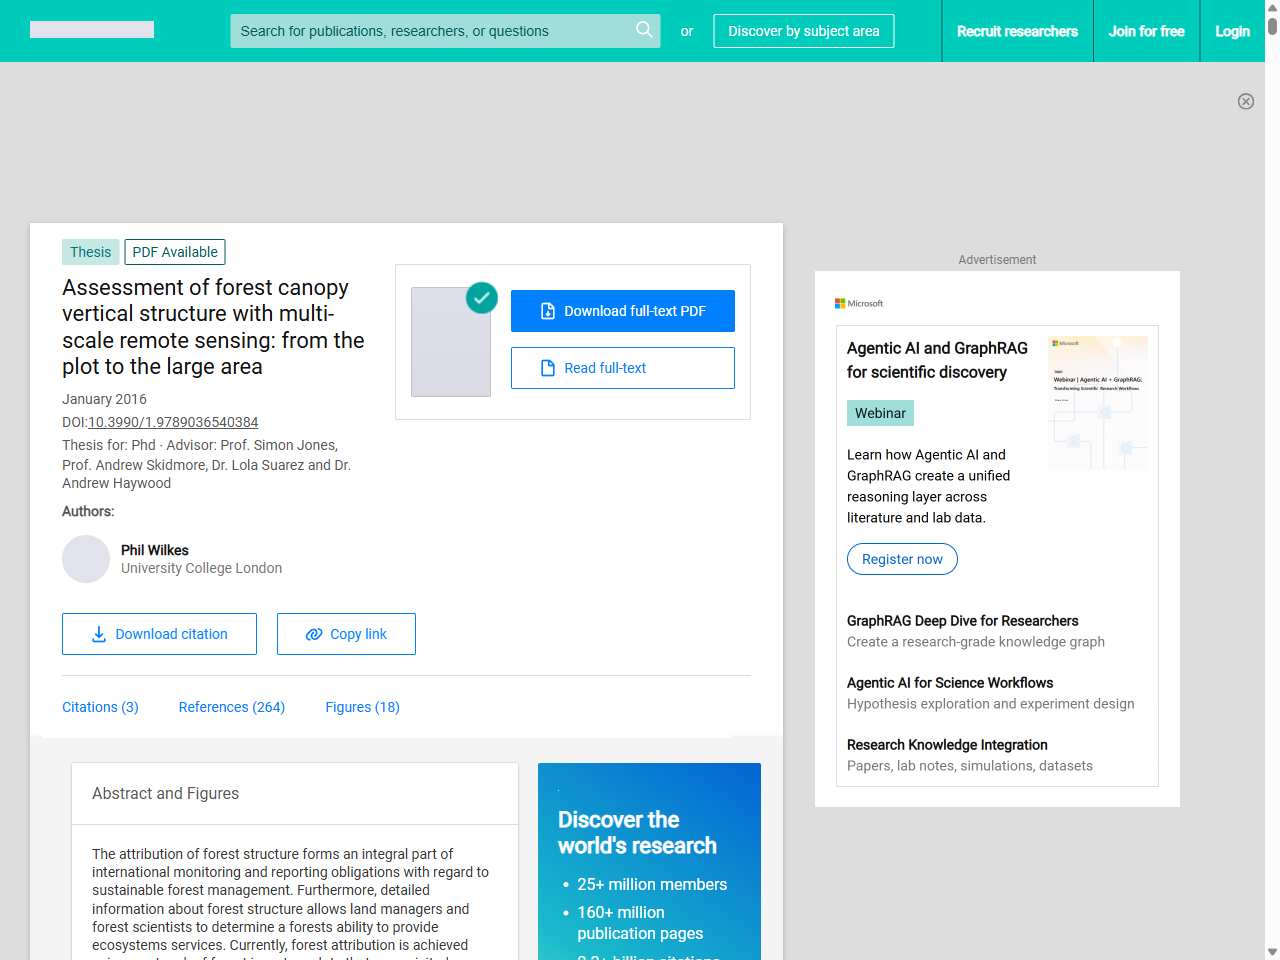
Task: View the Figures (18) tab
Action: pos(362,707)
